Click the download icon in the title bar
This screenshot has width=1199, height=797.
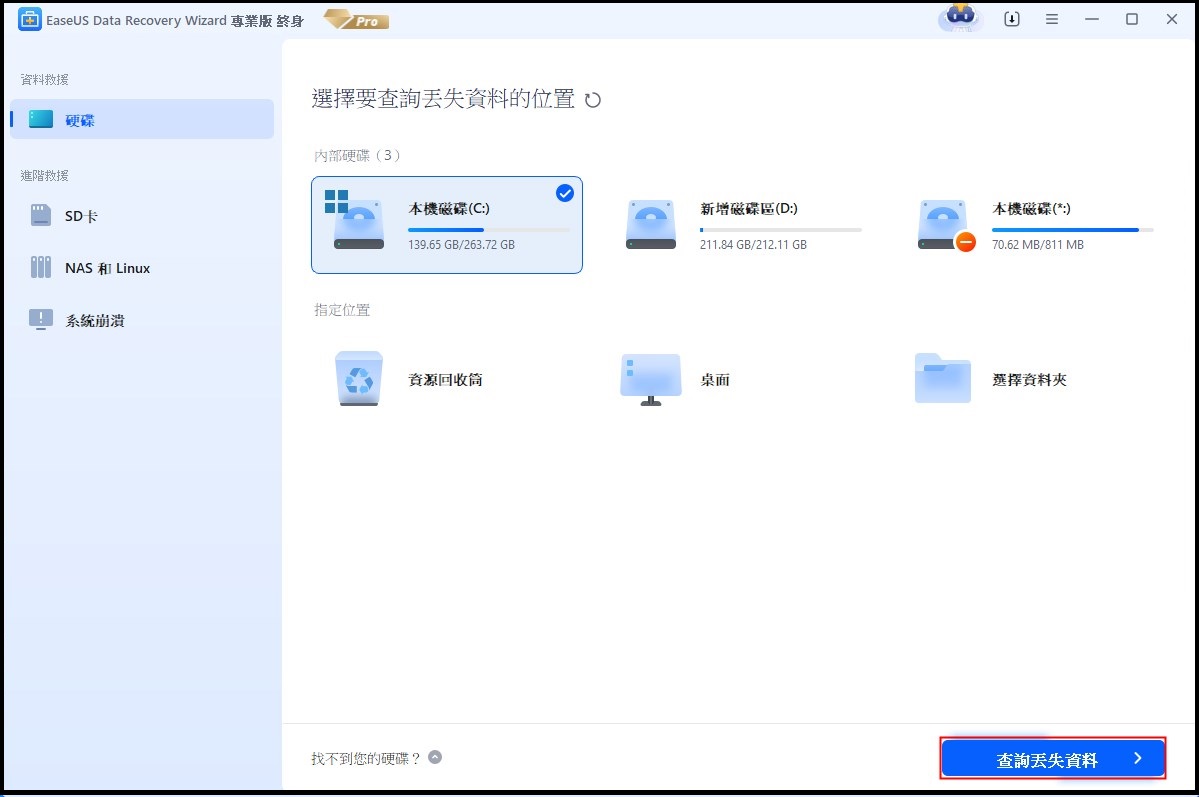point(1011,18)
